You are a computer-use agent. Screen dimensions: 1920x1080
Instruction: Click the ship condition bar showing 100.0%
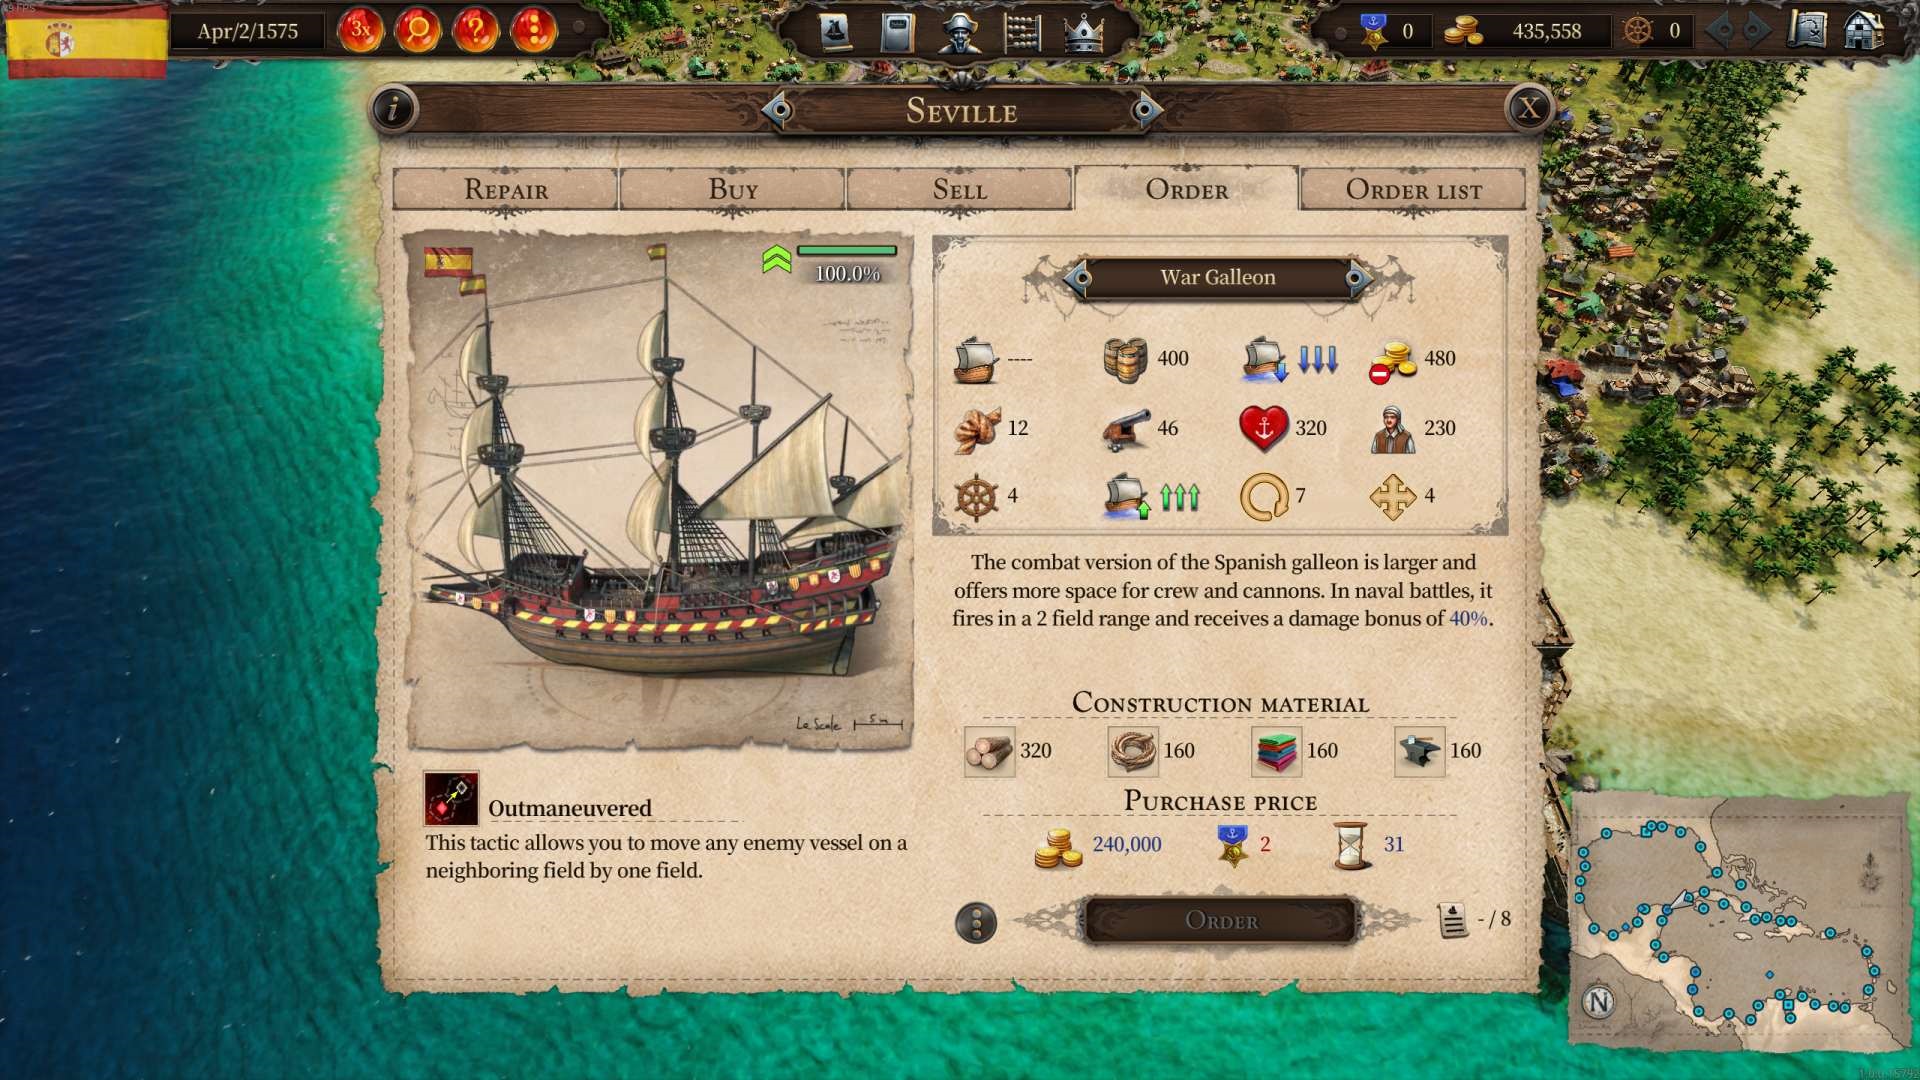click(x=847, y=251)
